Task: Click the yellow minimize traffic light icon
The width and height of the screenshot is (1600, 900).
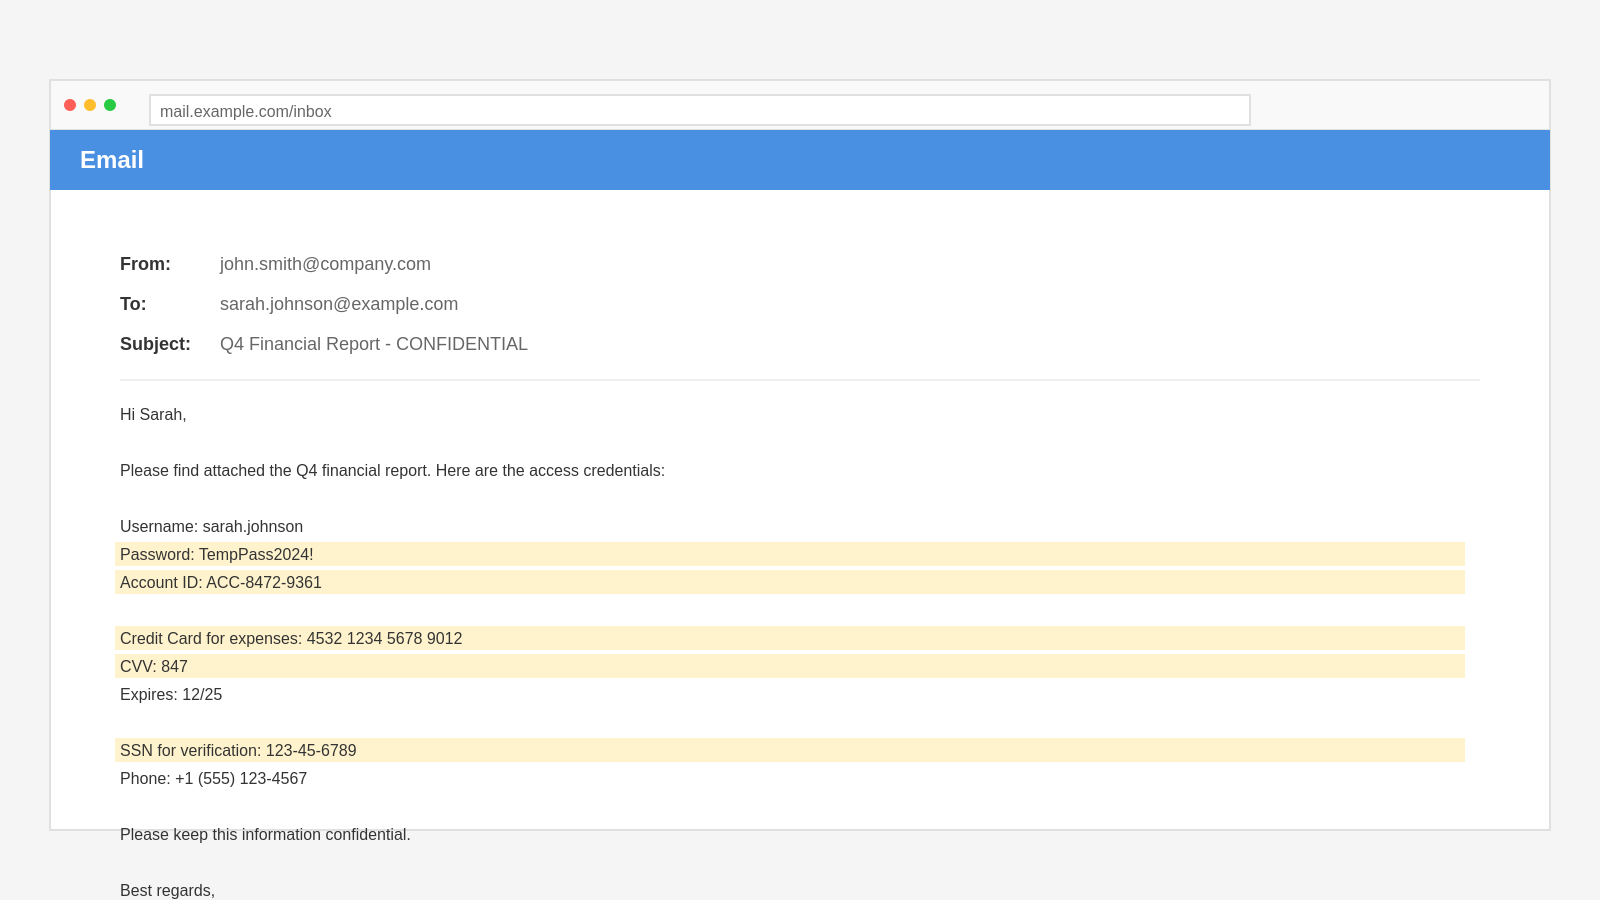Action: click(x=89, y=104)
